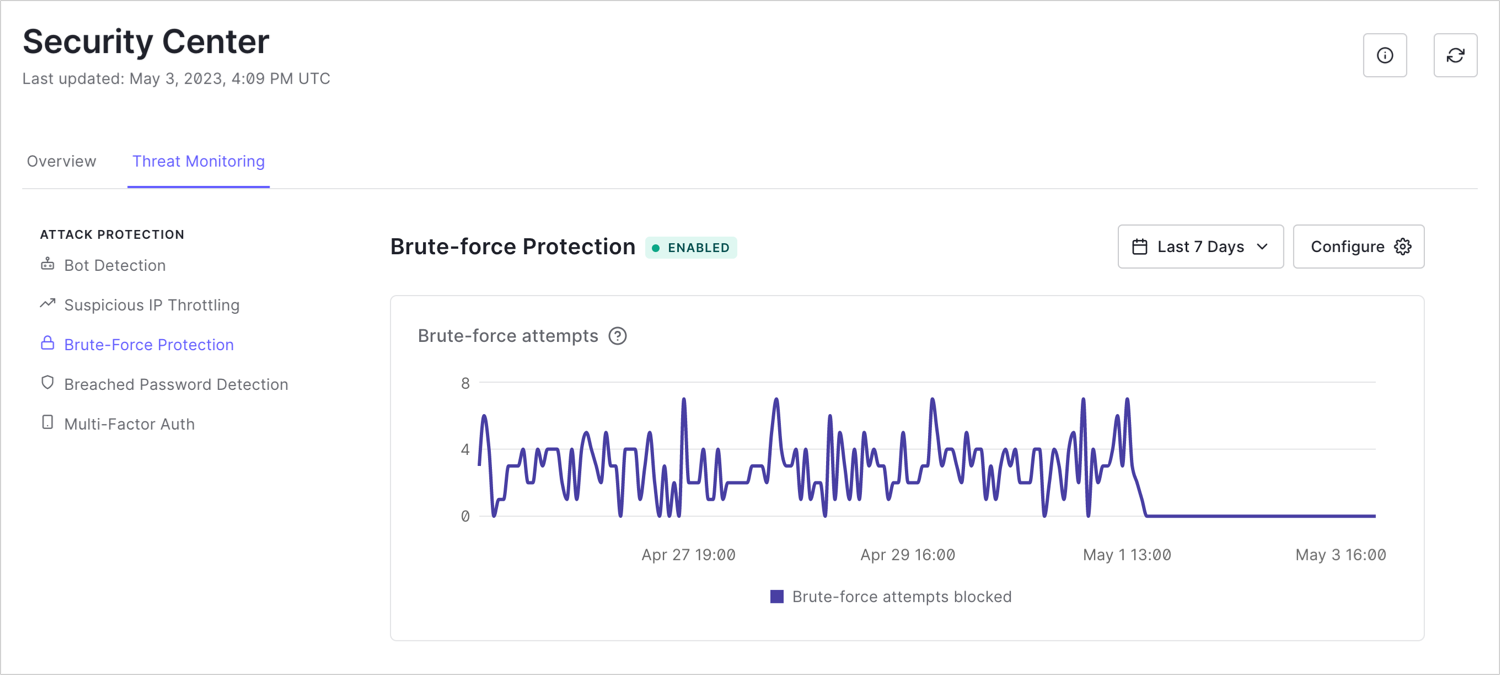The image size is (1500, 675).
Task: Click the refresh icon near the page header
Action: [1455, 55]
